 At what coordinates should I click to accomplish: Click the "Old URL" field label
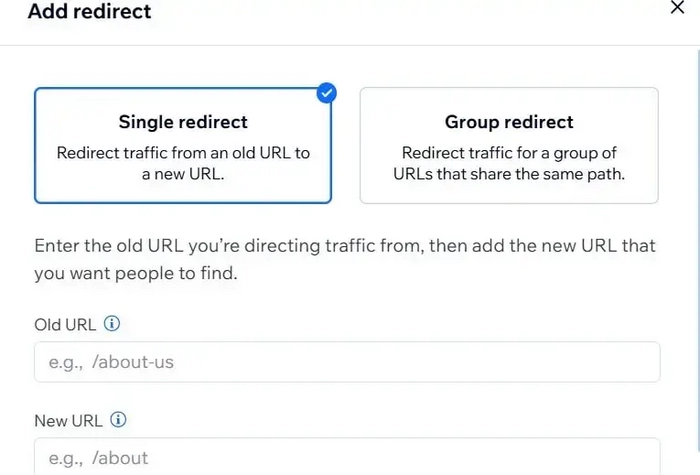point(65,324)
